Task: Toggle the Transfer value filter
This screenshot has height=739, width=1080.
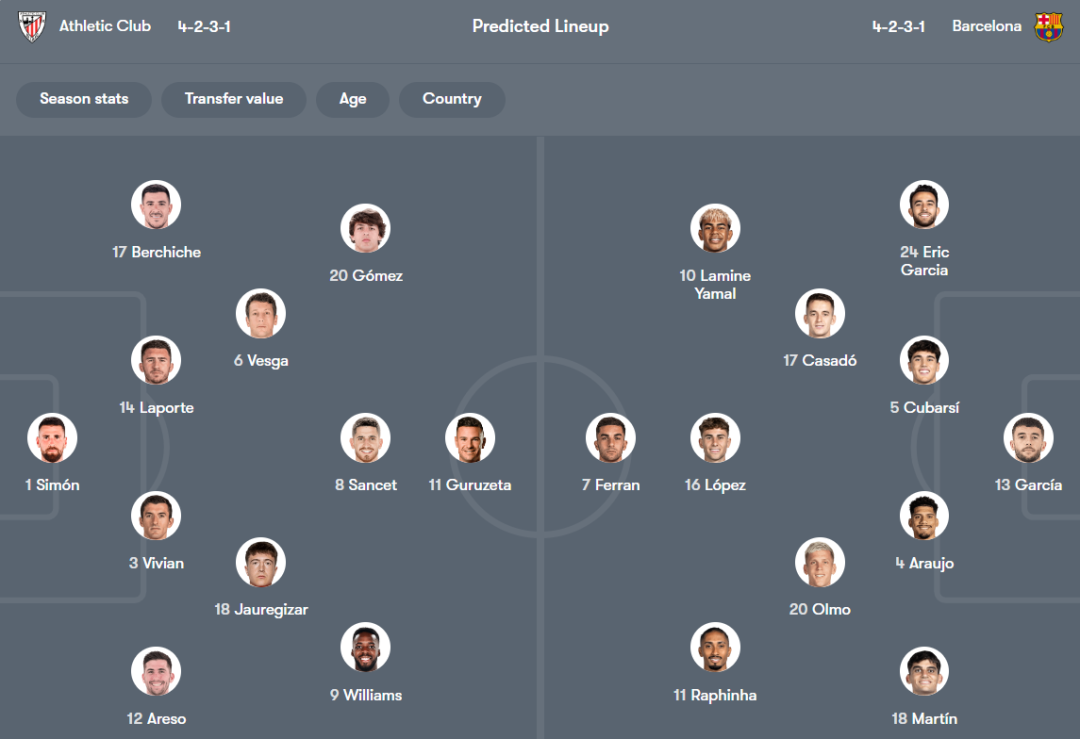Action: click(234, 99)
